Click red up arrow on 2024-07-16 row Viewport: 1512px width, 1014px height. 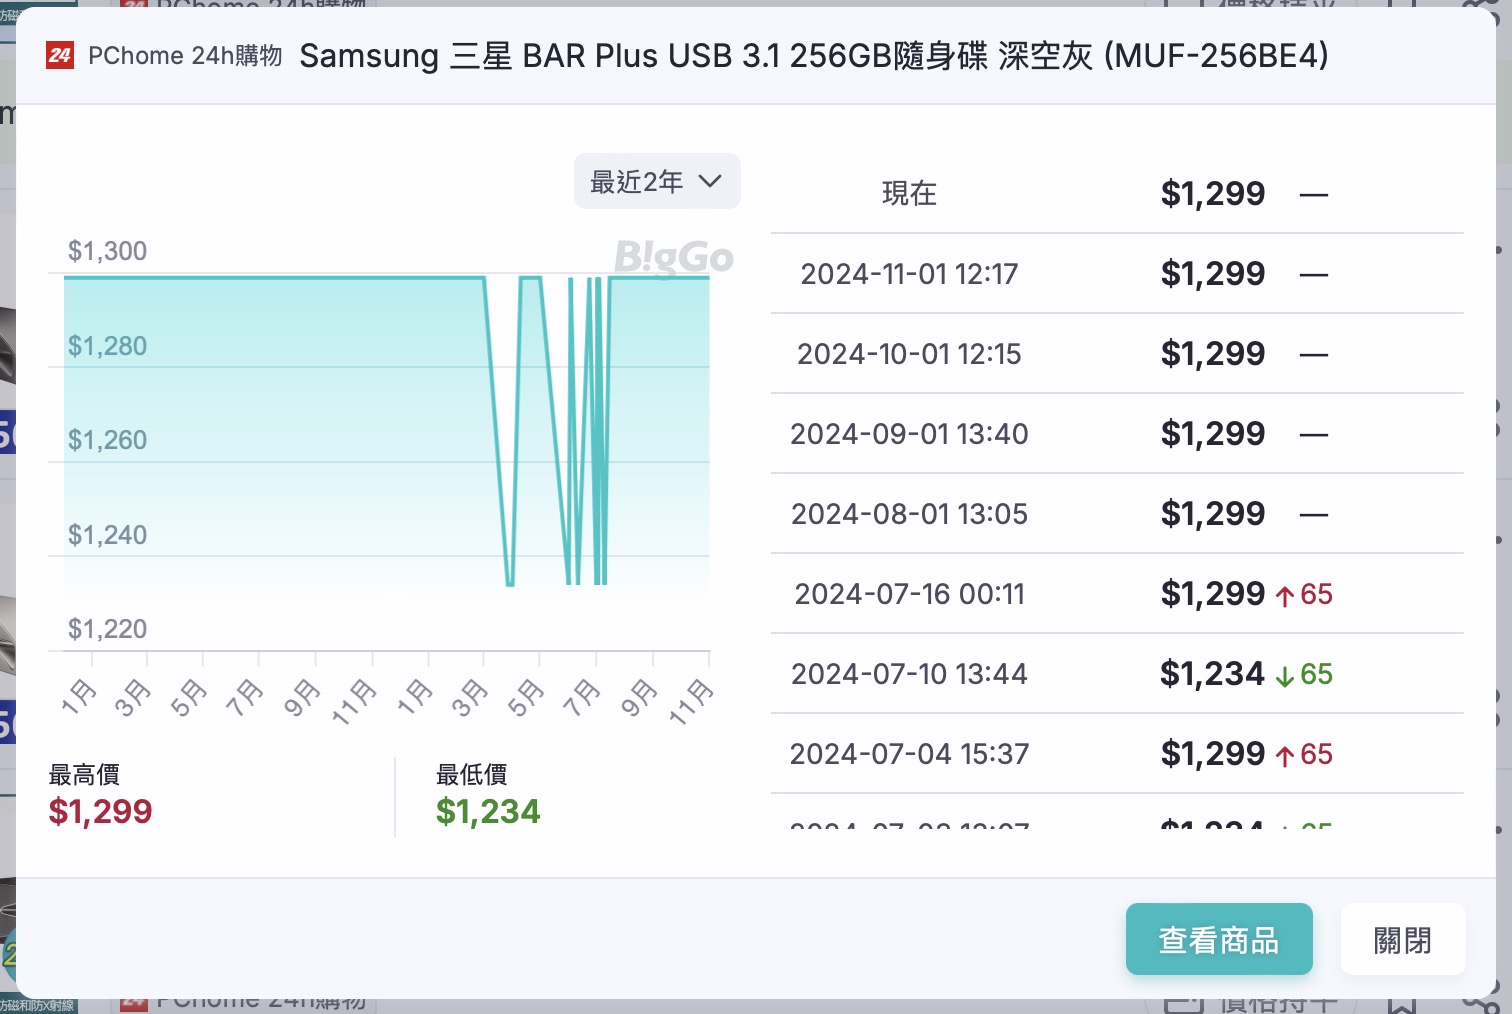[x=1285, y=596]
